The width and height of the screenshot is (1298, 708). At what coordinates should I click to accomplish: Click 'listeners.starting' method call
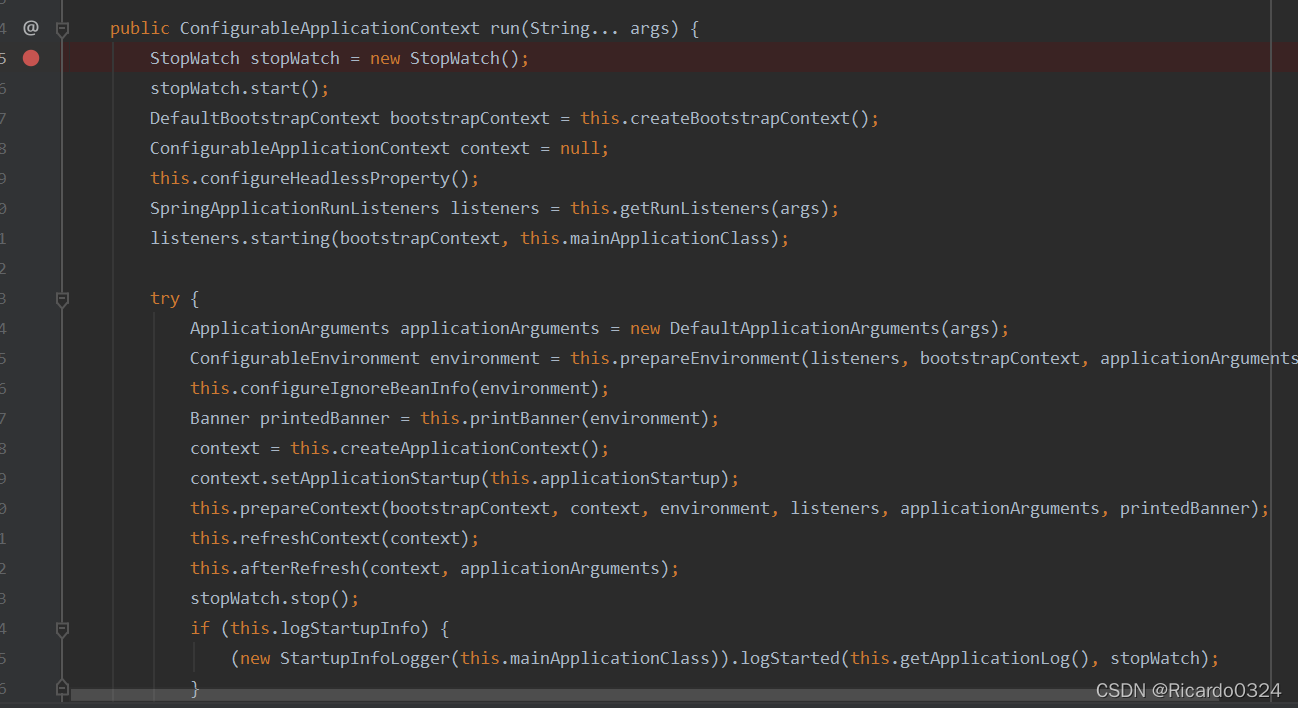click(240, 238)
